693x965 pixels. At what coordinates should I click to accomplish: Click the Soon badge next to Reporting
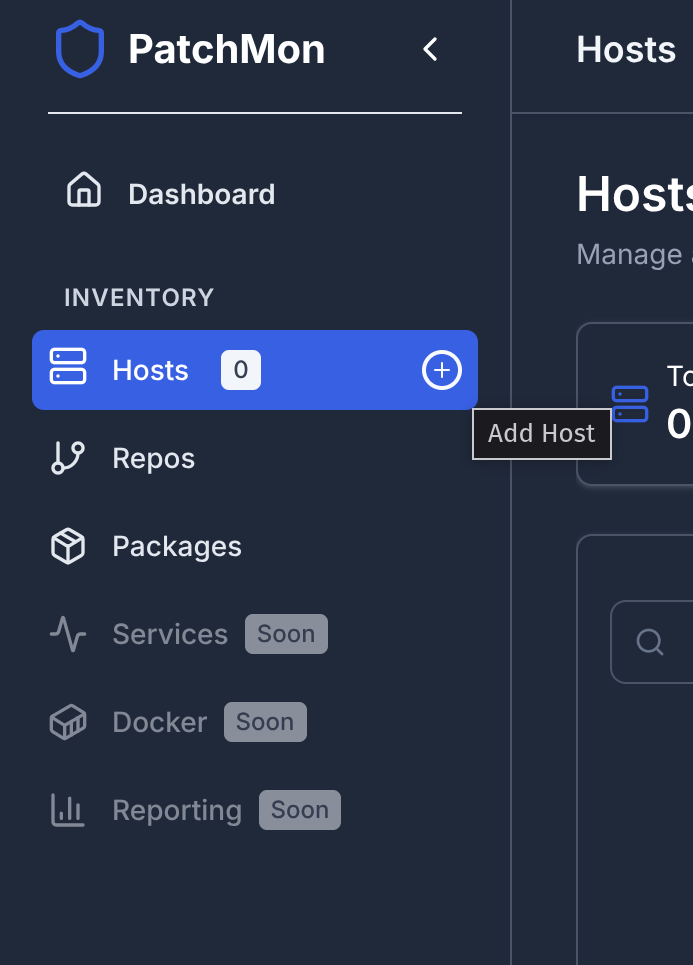[x=300, y=810]
